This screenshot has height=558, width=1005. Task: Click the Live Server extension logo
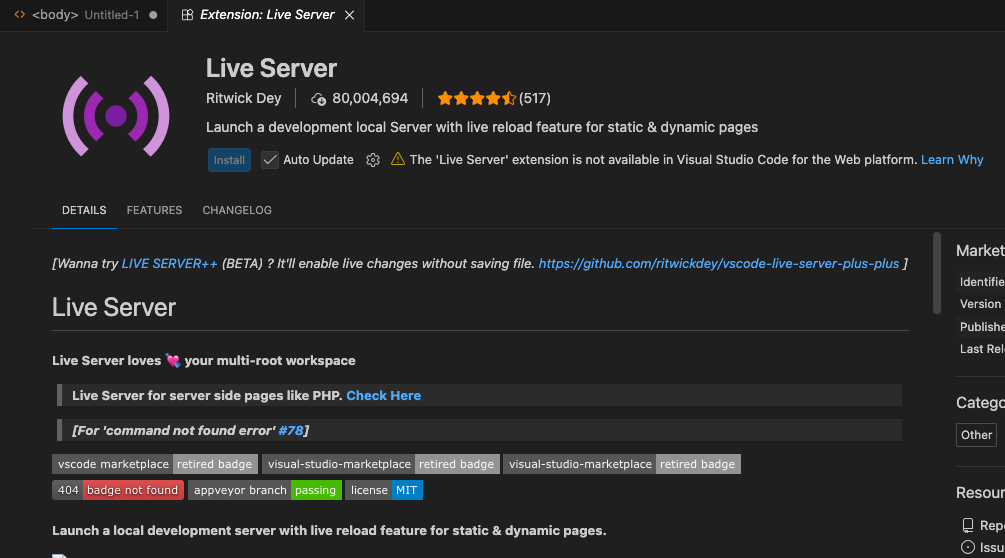pos(116,117)
